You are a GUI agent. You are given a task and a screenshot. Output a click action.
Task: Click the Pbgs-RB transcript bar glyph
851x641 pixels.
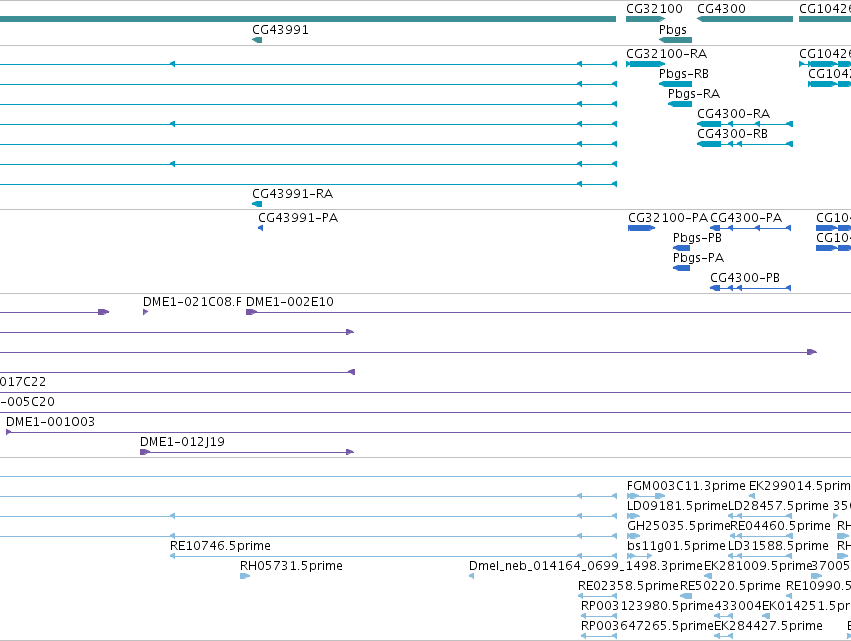pos(675,84)
